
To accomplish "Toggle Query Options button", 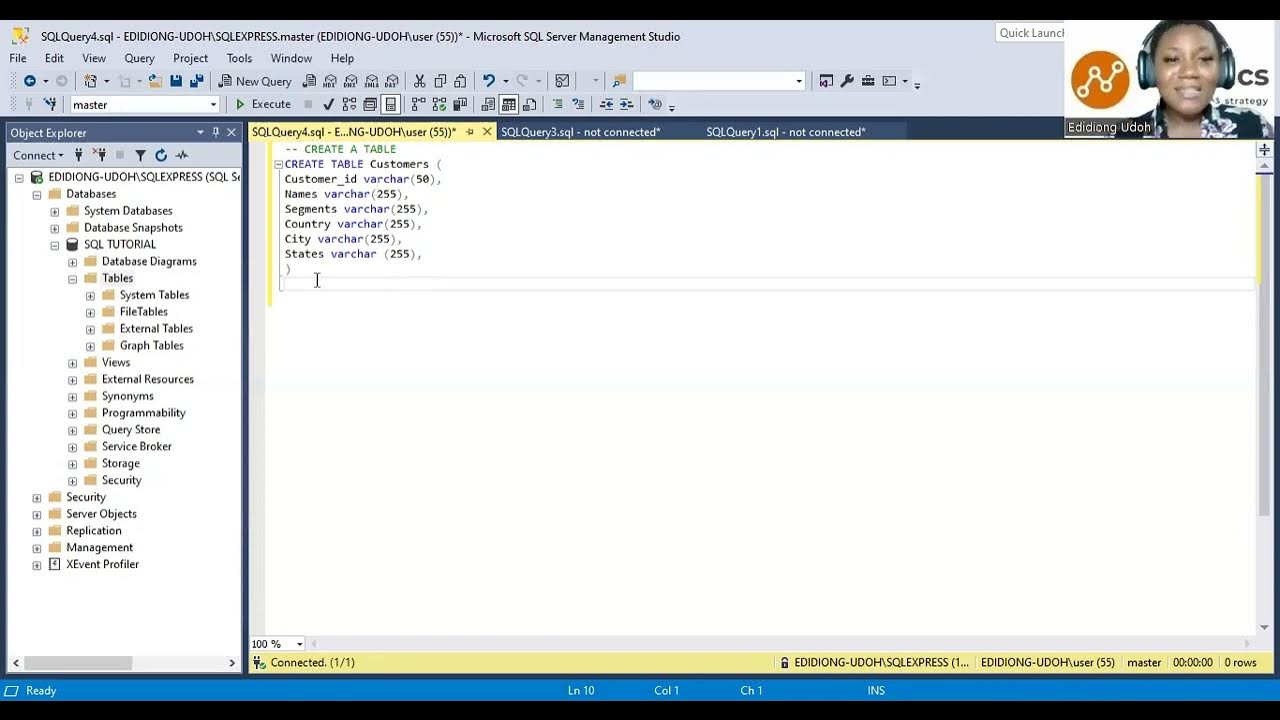I will coord(370,104).
